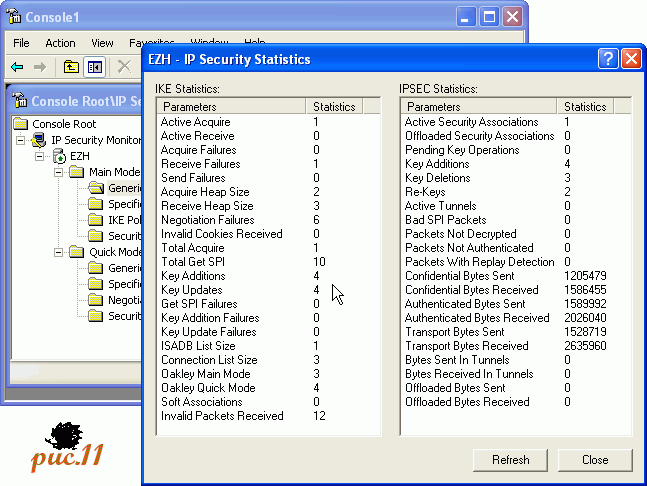Open the IKE Policies folder under Main Mode
Viewport: 647px width, 486px height.
click(x=96, y=220)
